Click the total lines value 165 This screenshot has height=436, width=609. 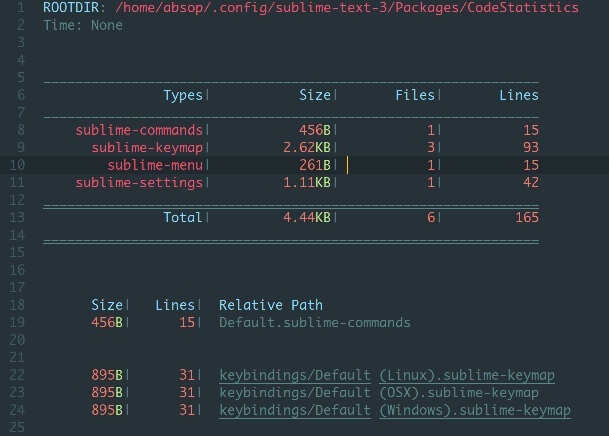coord(527,217)
